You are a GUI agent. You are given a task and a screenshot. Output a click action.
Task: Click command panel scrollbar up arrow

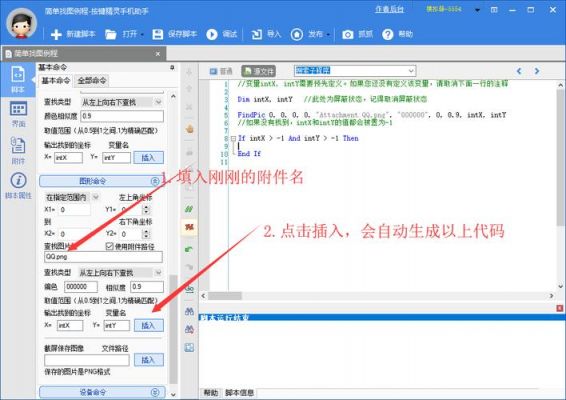click(173, 96)
